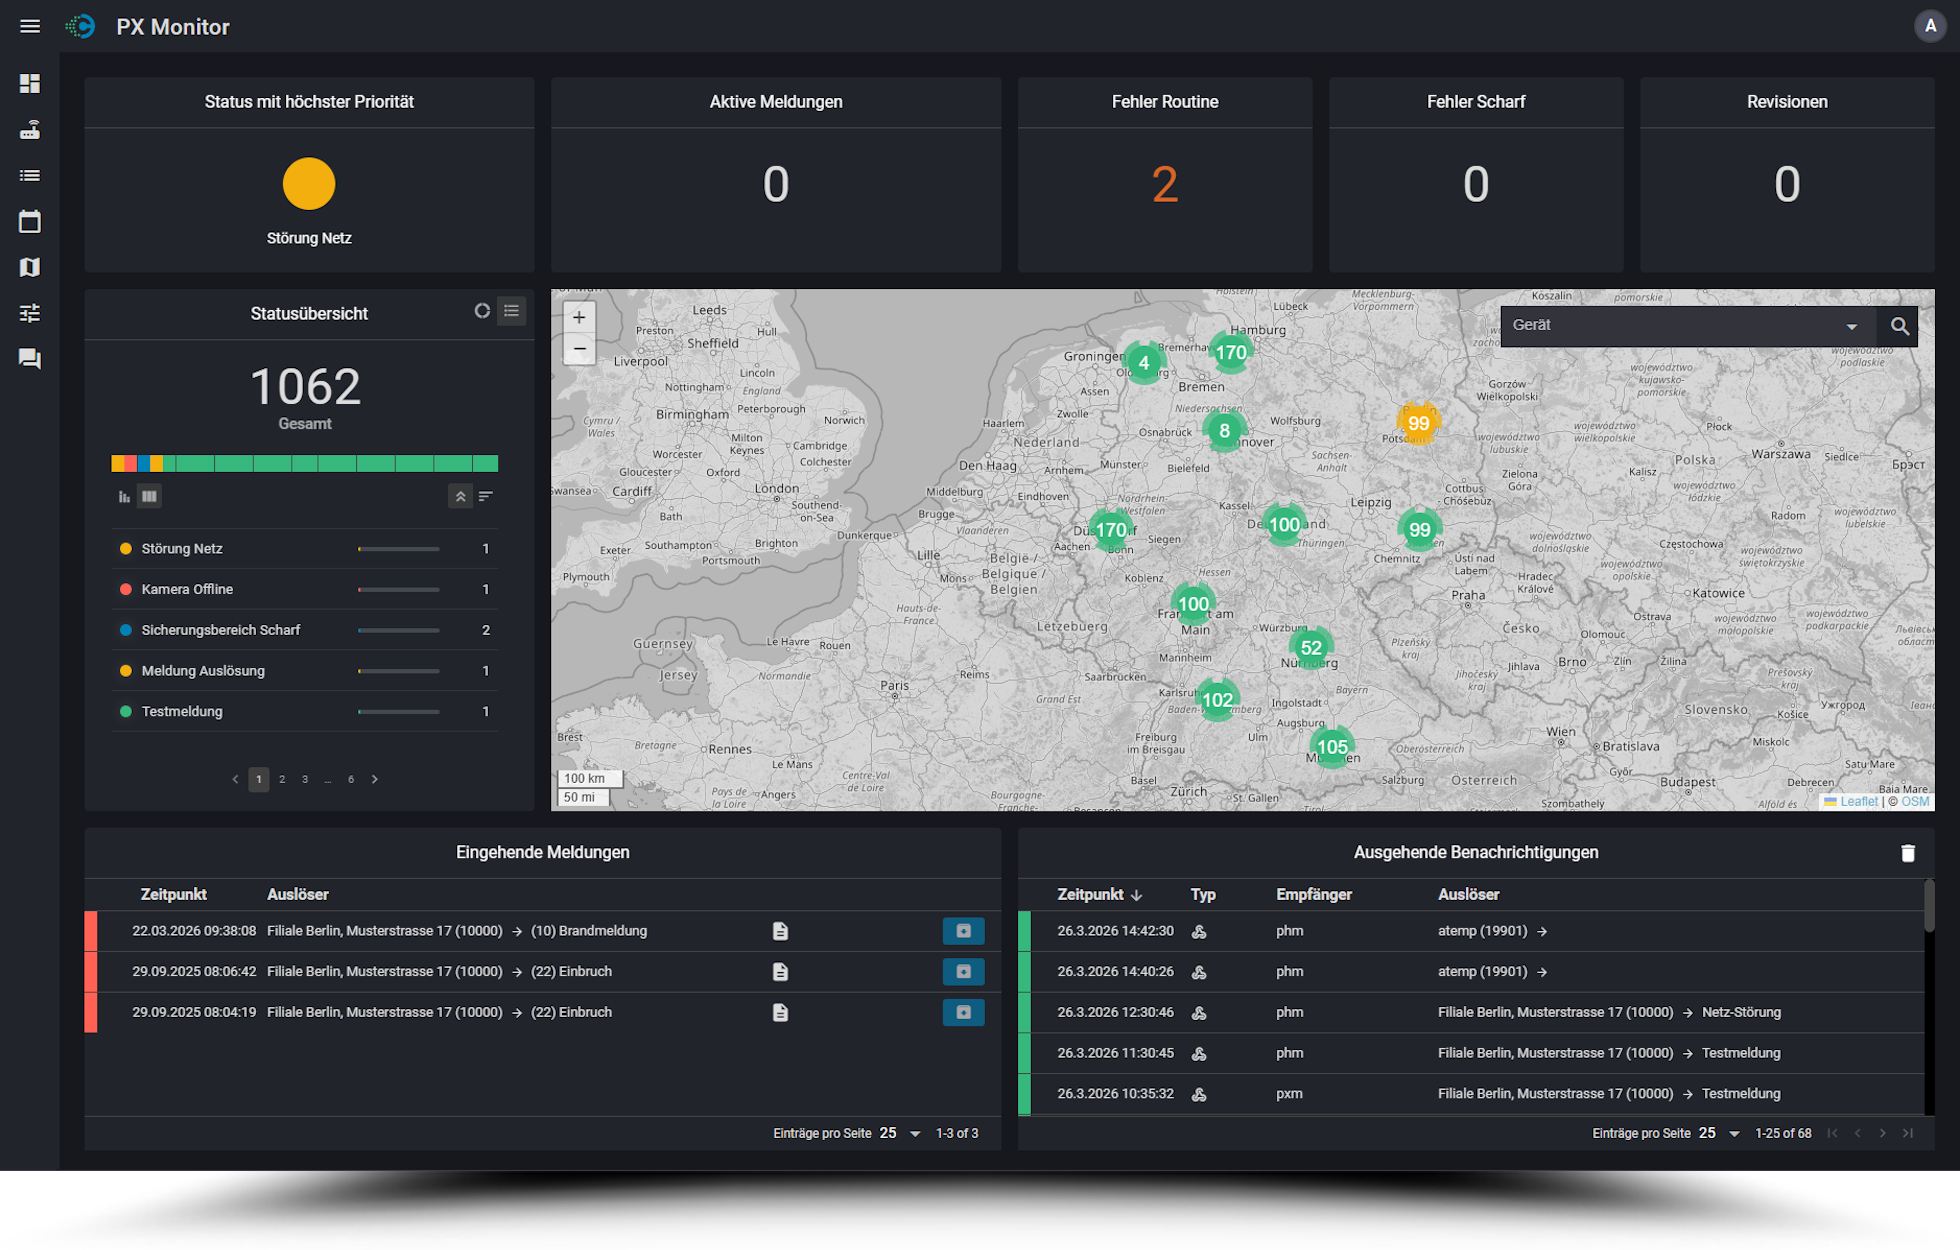
Task: Sort incoming messages by Zeitpunkt header
Action: [174, 894]
